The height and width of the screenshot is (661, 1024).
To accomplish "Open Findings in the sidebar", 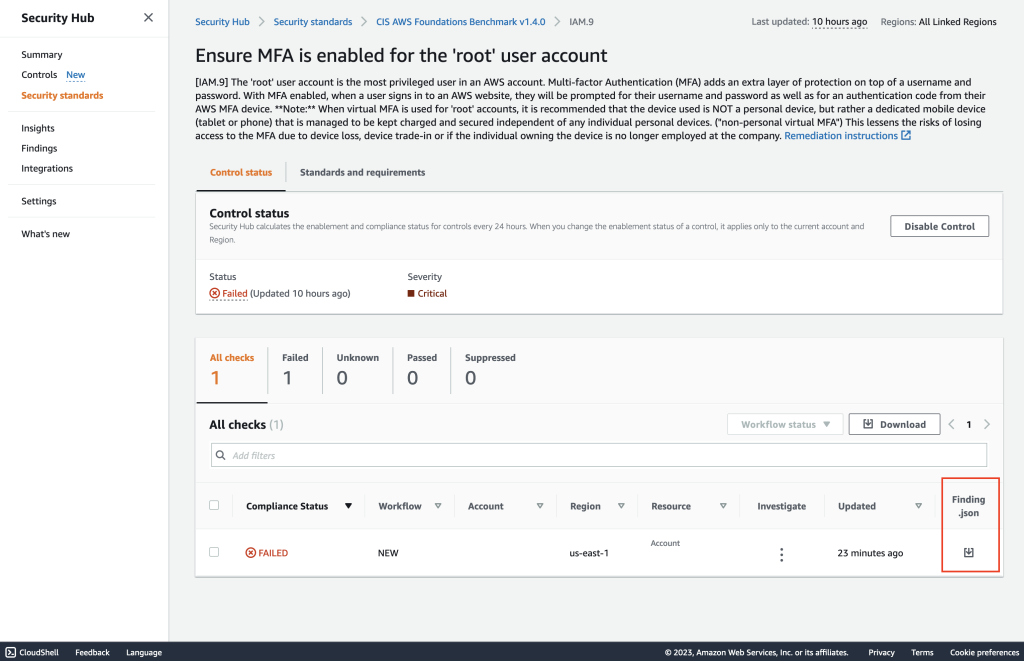I will point(39,148).
